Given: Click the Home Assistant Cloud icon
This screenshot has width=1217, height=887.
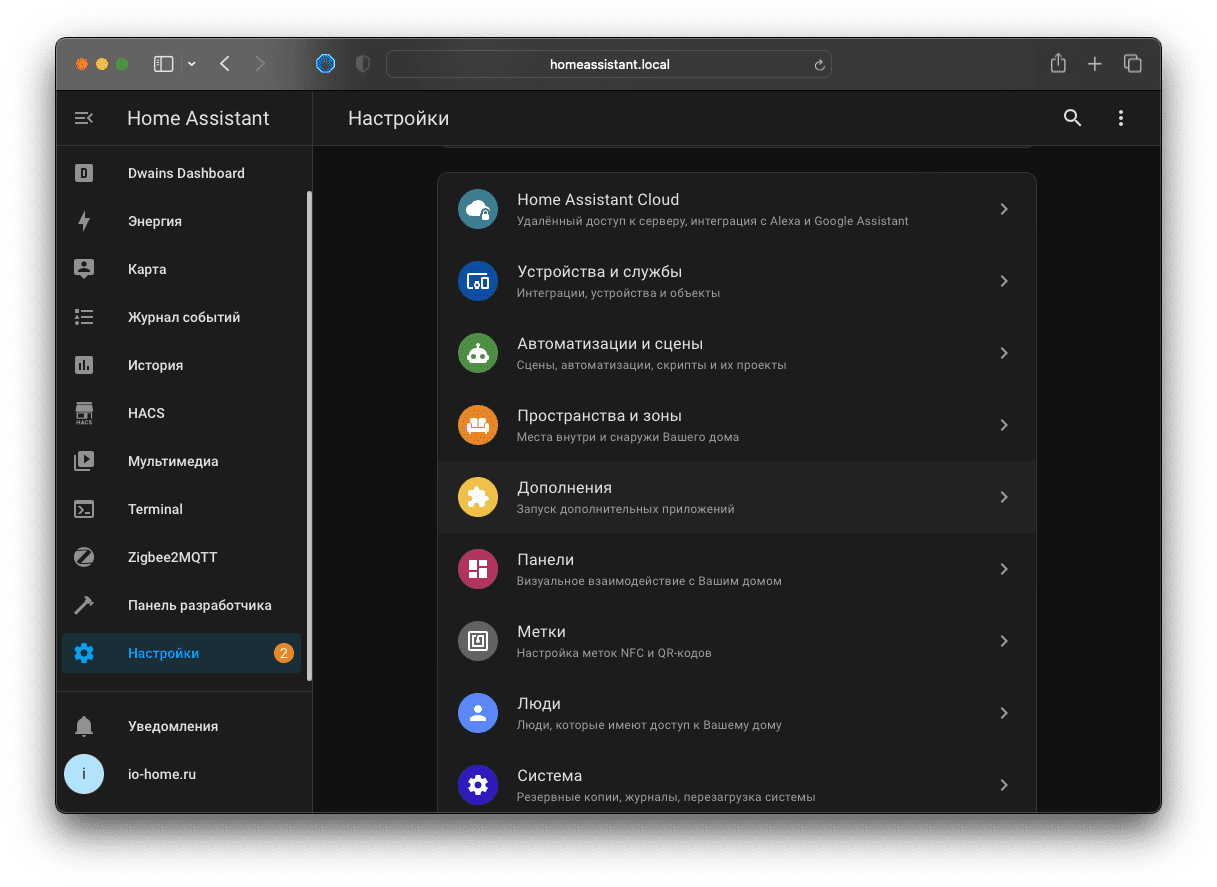Looking at the screenshot, I should coord(478,209).
